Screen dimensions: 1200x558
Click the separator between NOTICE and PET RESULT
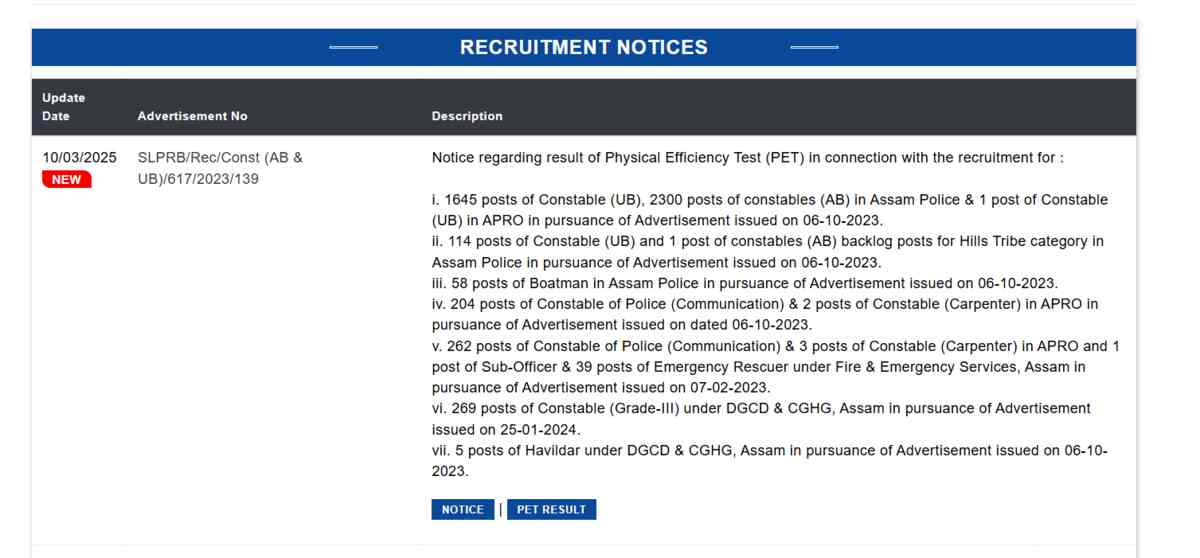[499, 510]
